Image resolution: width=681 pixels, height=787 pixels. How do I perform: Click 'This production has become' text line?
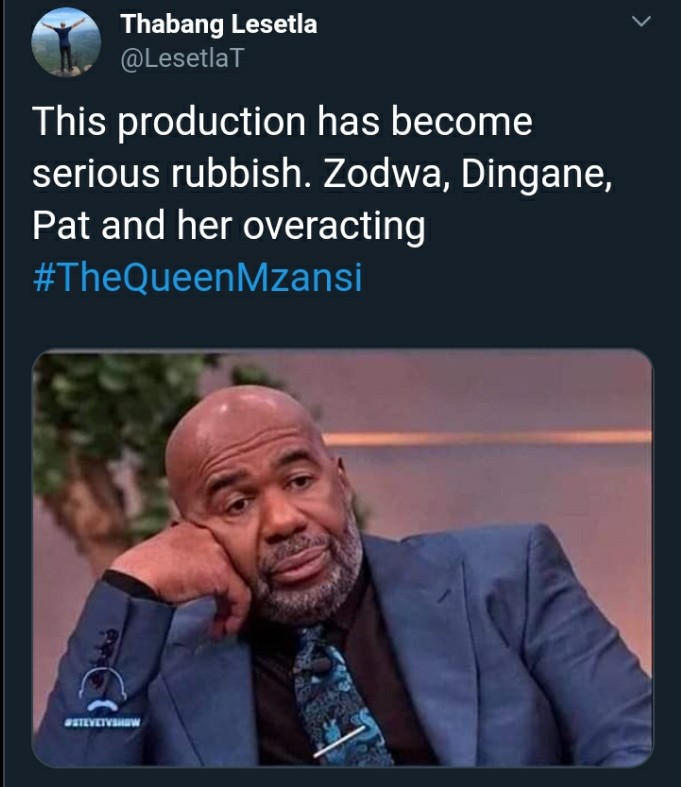[x=282, y=121]
